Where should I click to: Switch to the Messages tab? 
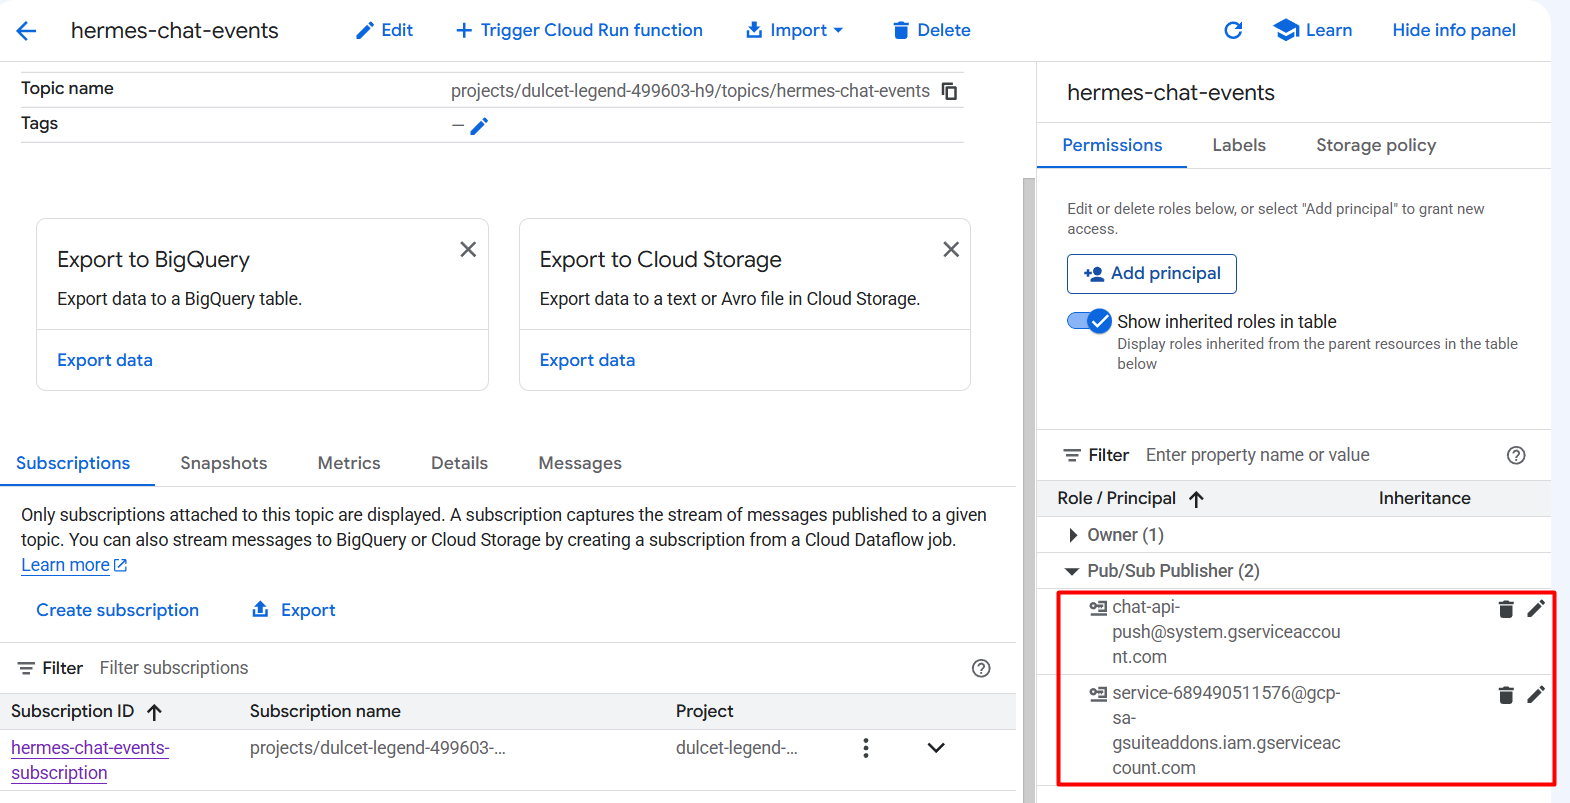pos(580,463)
